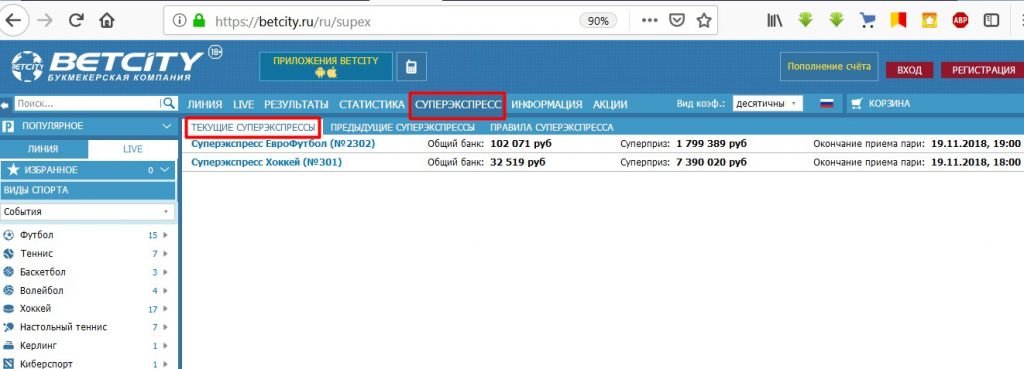Click the 90% zoom level indicator

[598, 21]
